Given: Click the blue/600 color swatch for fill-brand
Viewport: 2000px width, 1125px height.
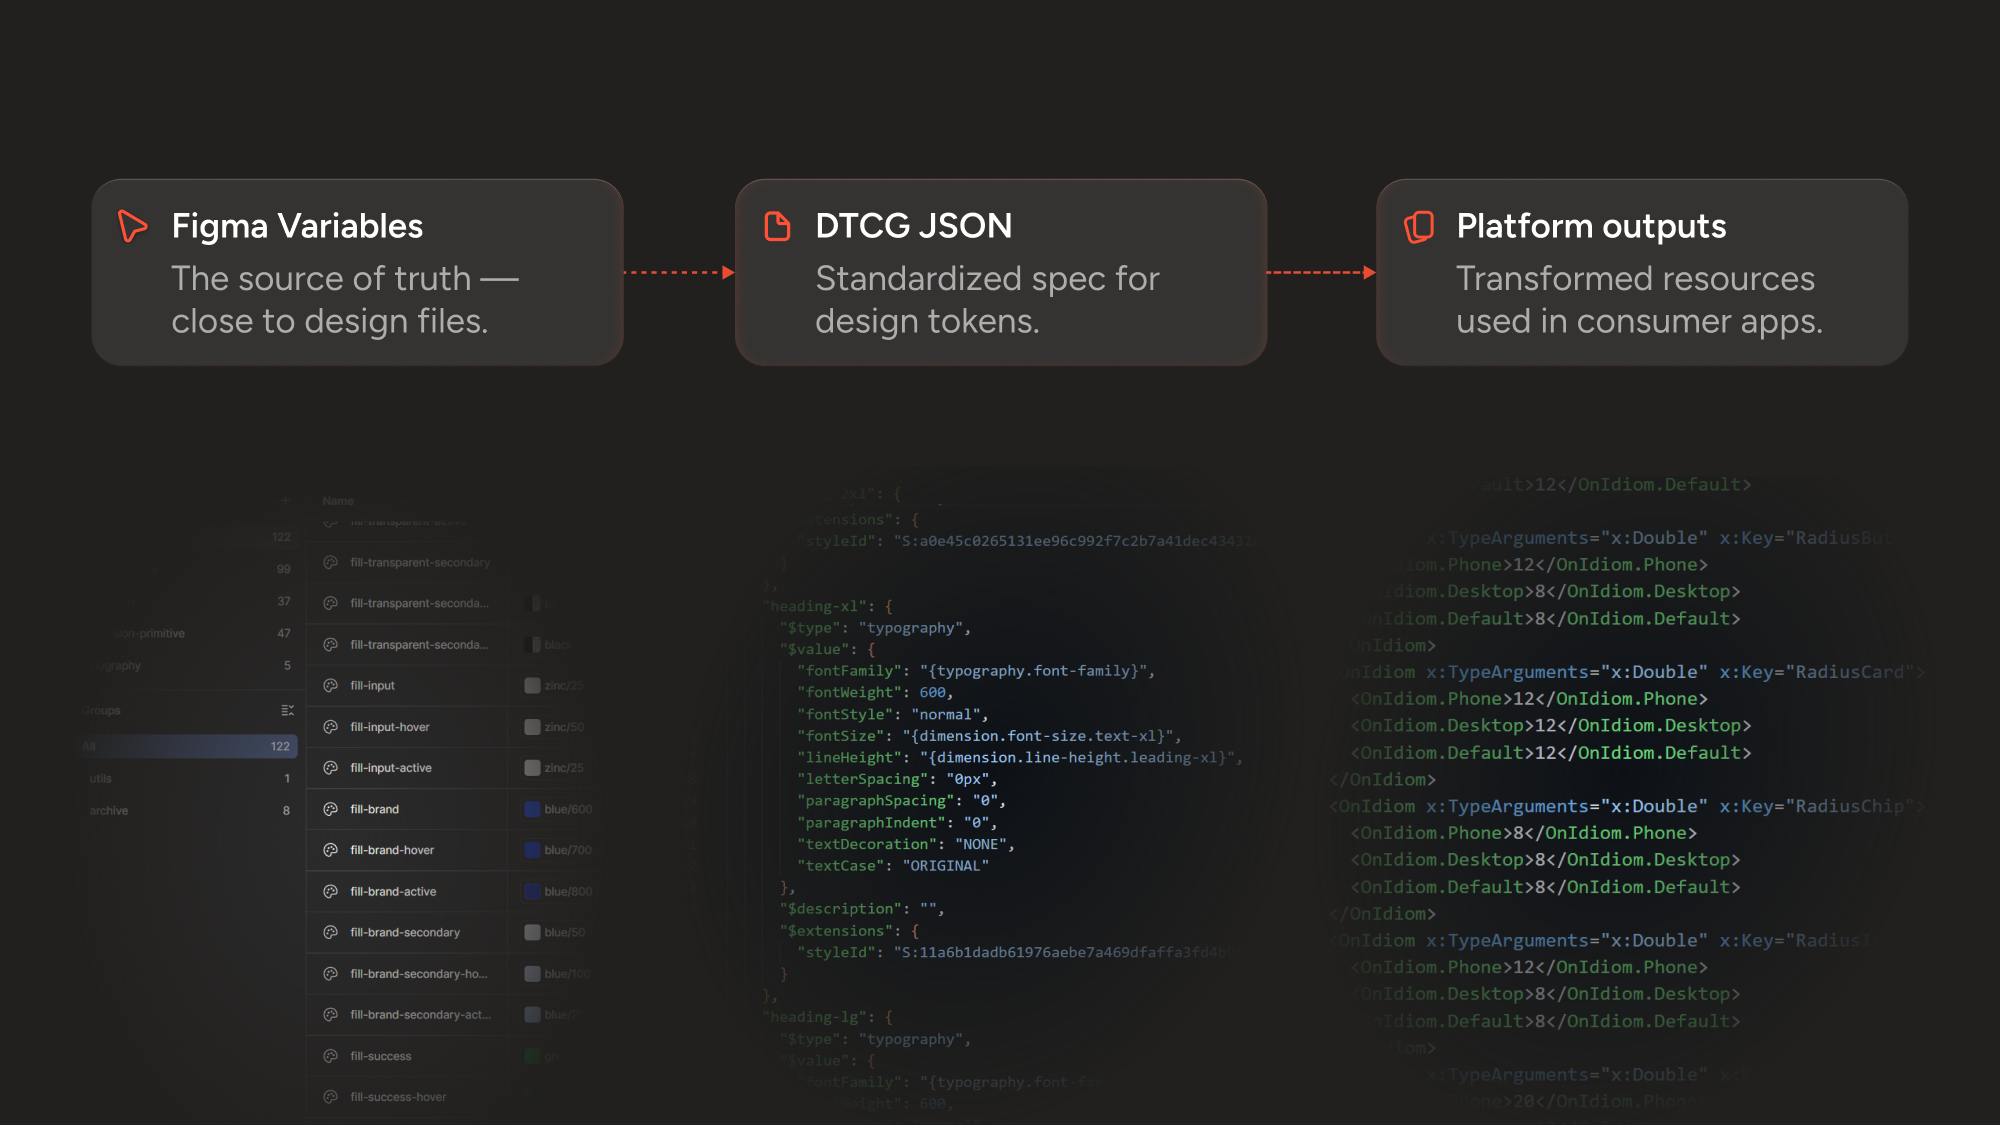Looking at the screenshot, I should tap(531, 809).
